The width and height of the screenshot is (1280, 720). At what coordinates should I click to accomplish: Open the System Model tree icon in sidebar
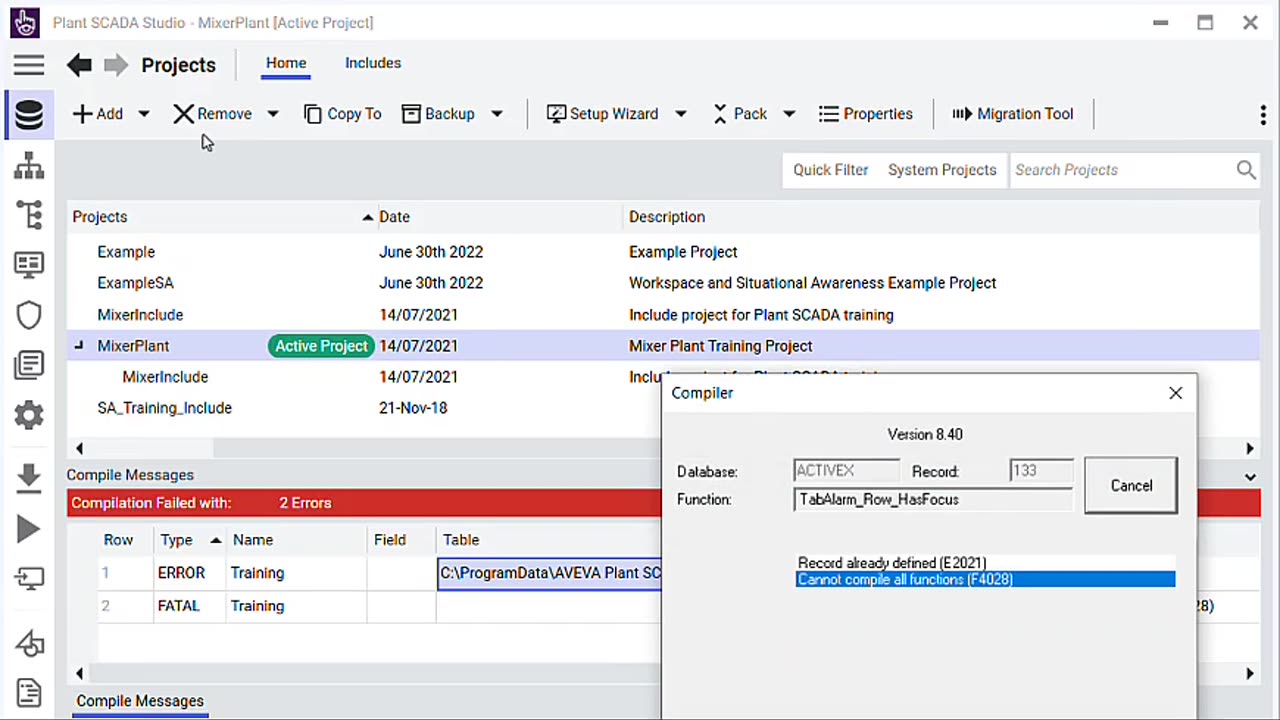coord(28,215)
